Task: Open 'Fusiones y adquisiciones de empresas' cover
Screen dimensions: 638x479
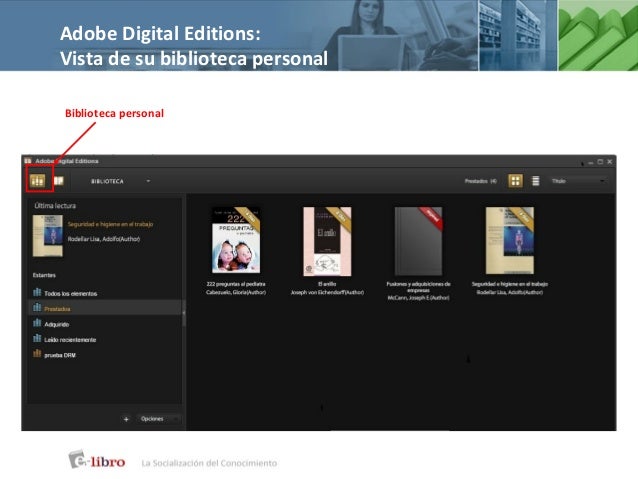Action: [x=419, y=241]
